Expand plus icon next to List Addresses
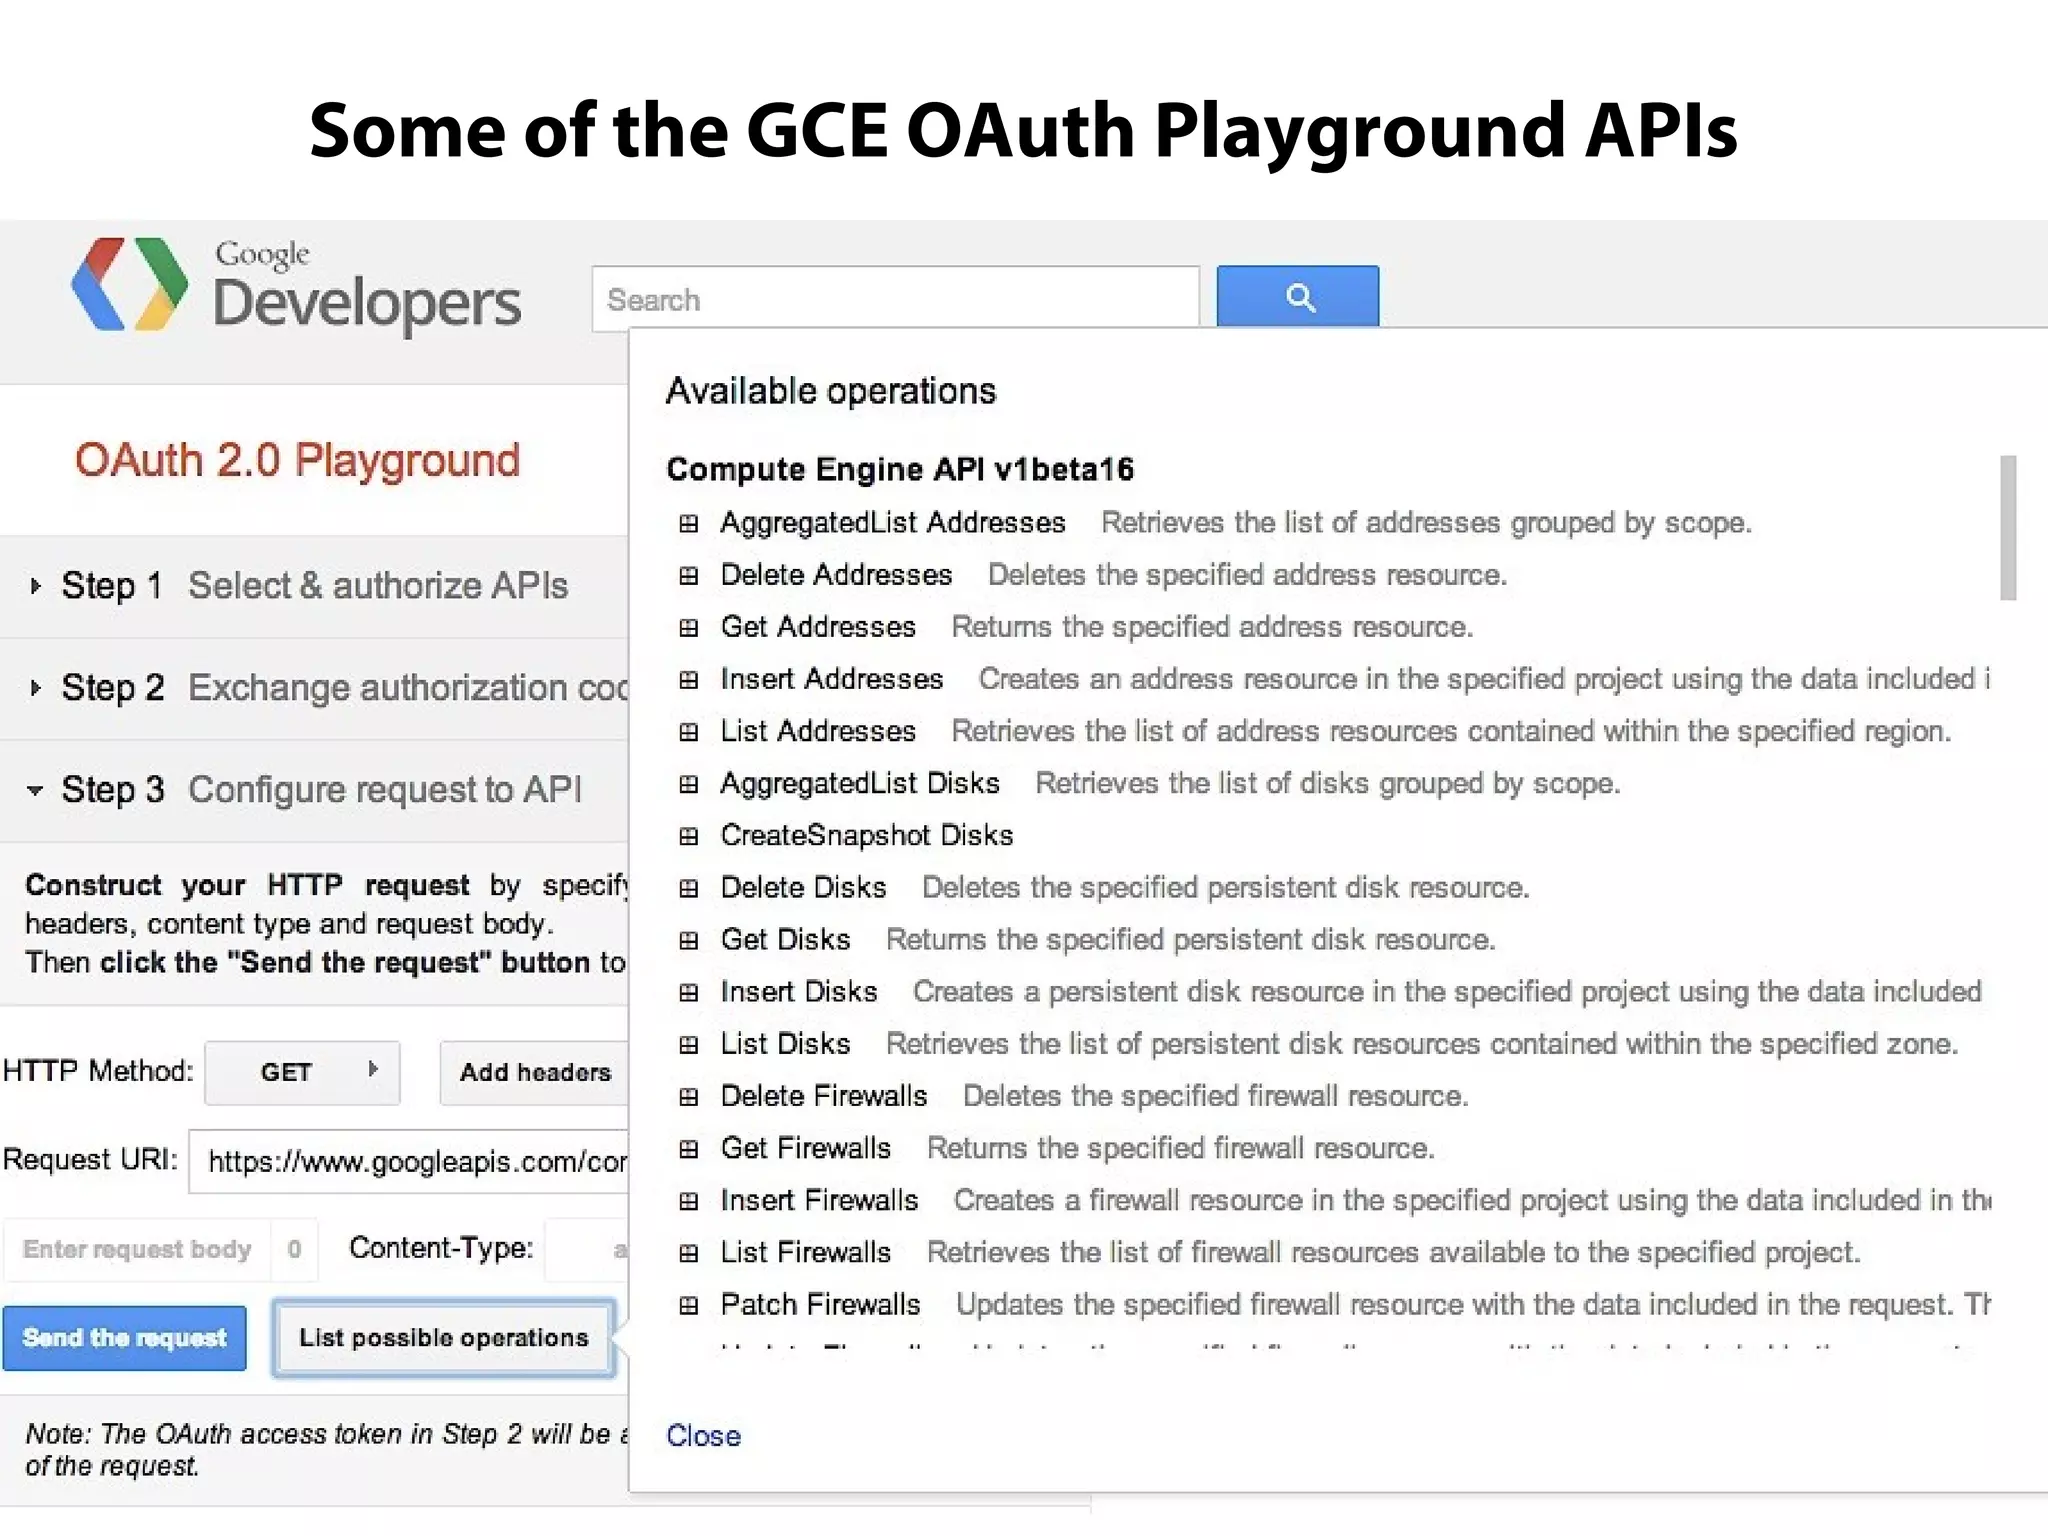Image resolution: width=2048 pixels, height=1536 pixels. click(688, 731)
